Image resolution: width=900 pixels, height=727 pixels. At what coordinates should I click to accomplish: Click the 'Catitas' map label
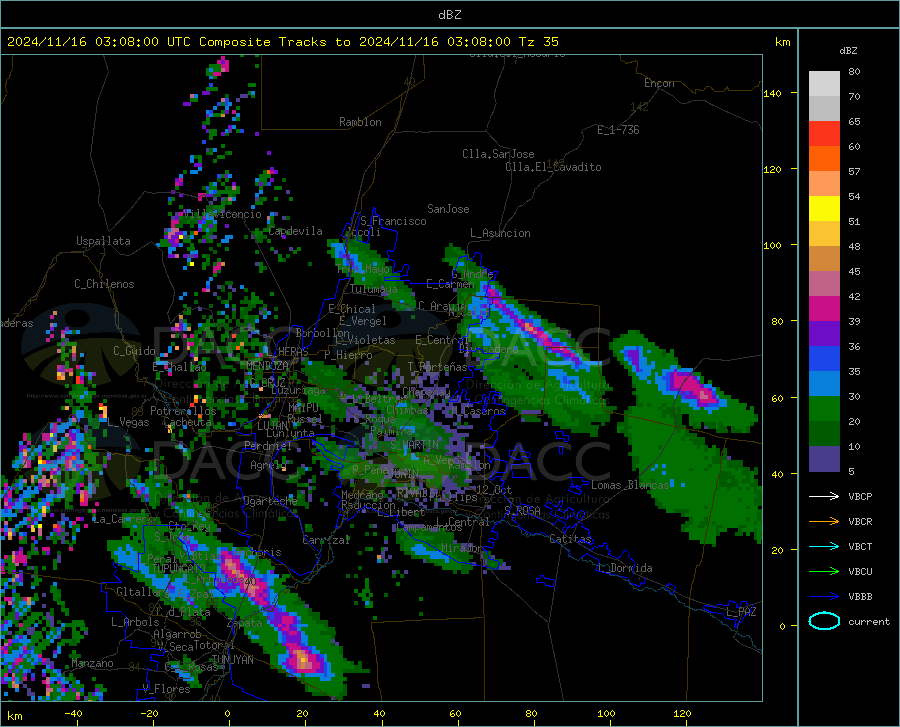click(x=570, y=539)
